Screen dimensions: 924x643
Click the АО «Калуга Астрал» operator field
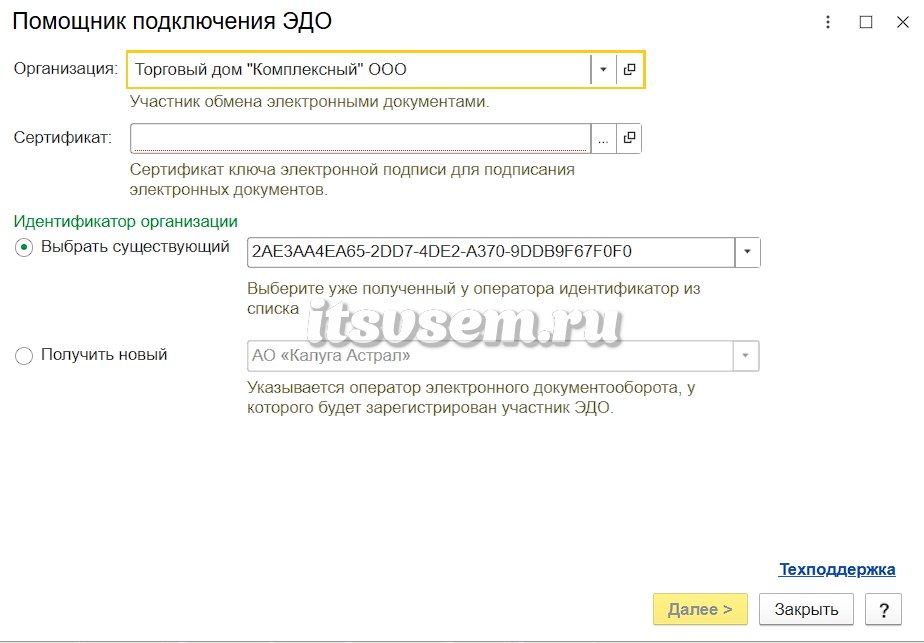[x=490, y=356]
